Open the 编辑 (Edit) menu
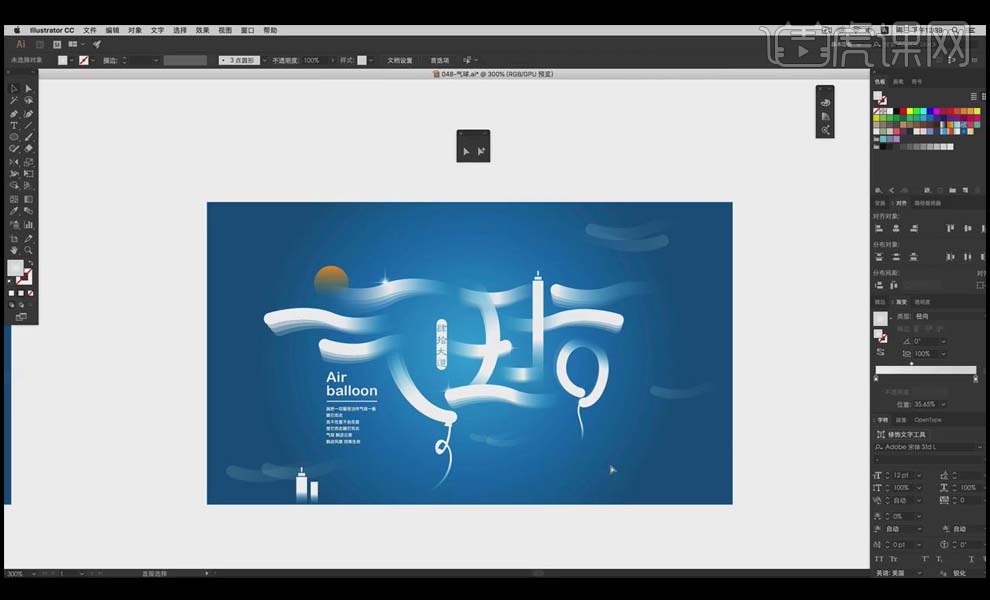This screenshot has width=990, height=600. click(112, 30)
